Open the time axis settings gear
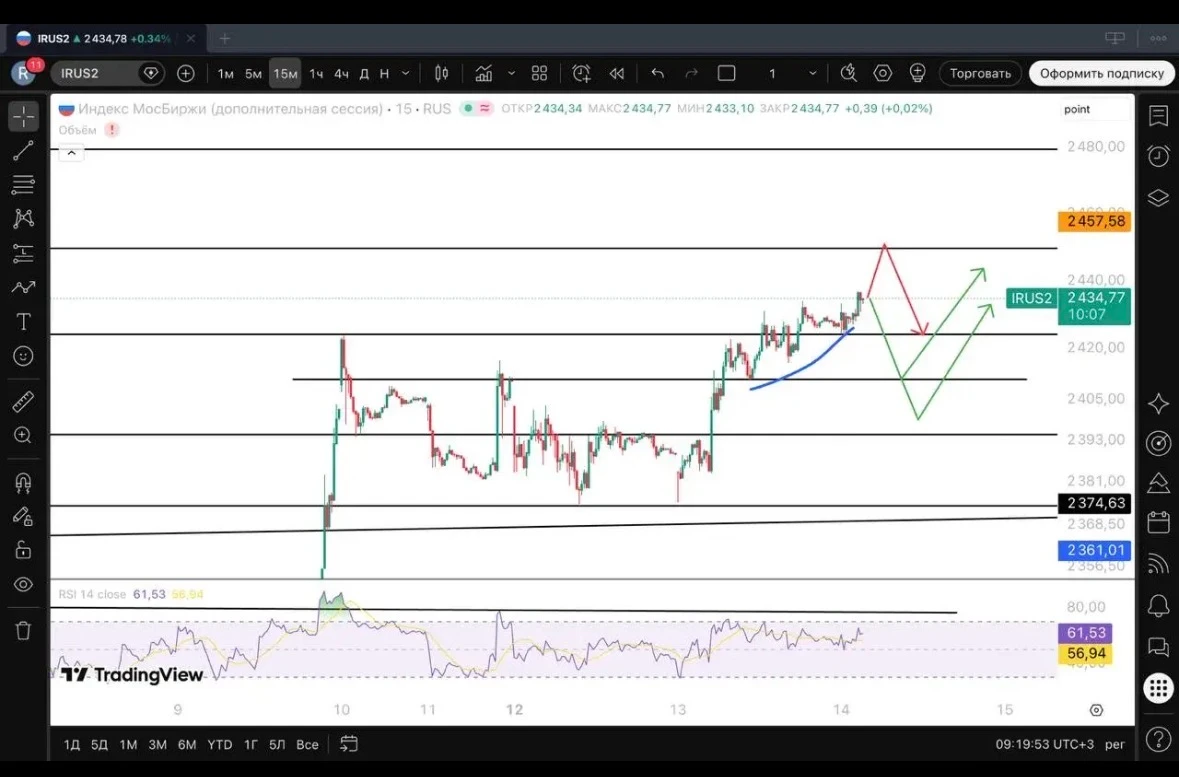 (x=1096, y=710)
